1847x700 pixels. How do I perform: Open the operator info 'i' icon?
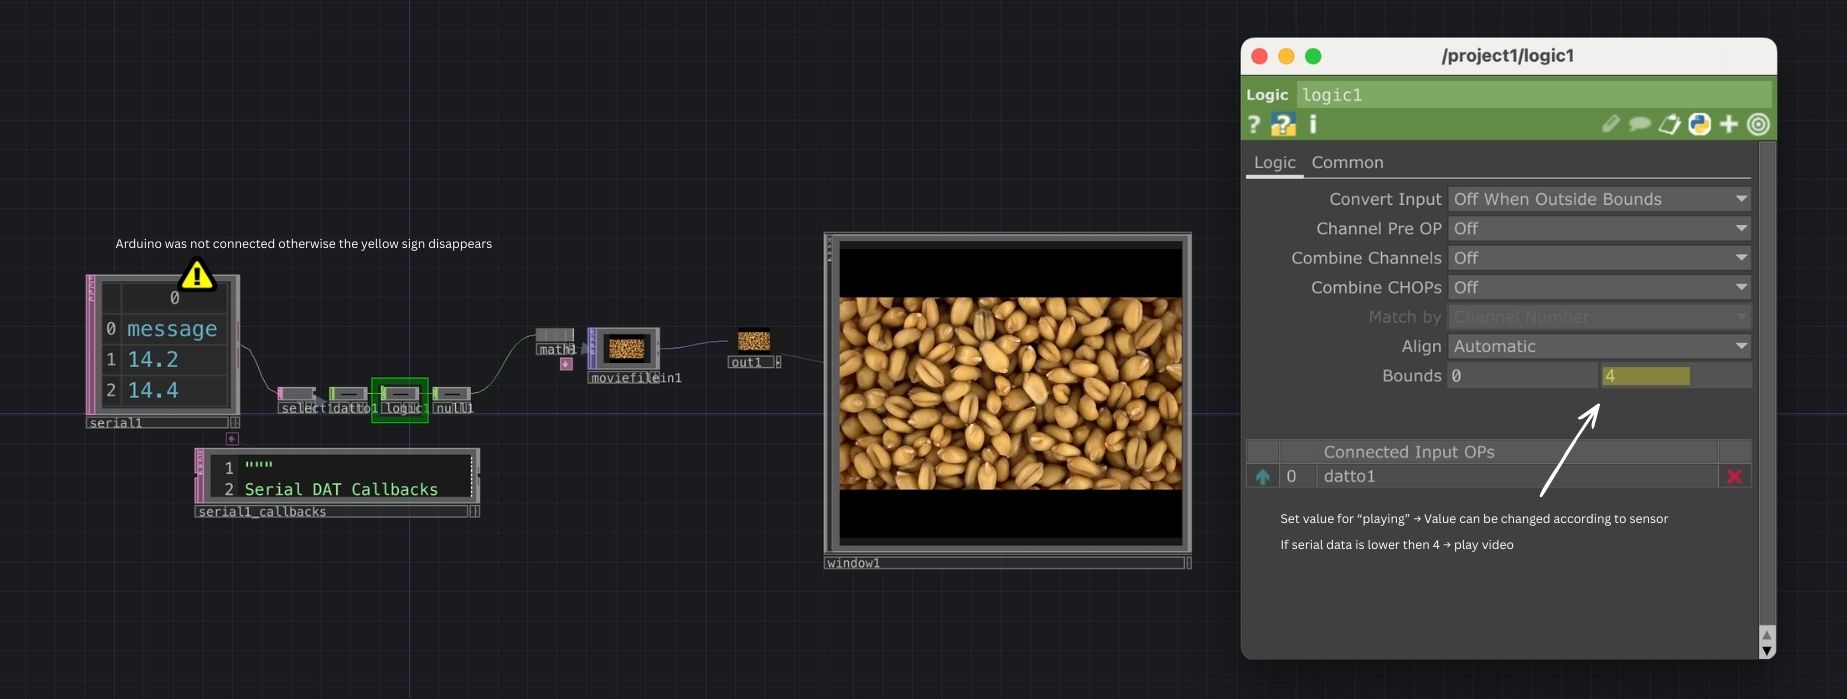1313,124
